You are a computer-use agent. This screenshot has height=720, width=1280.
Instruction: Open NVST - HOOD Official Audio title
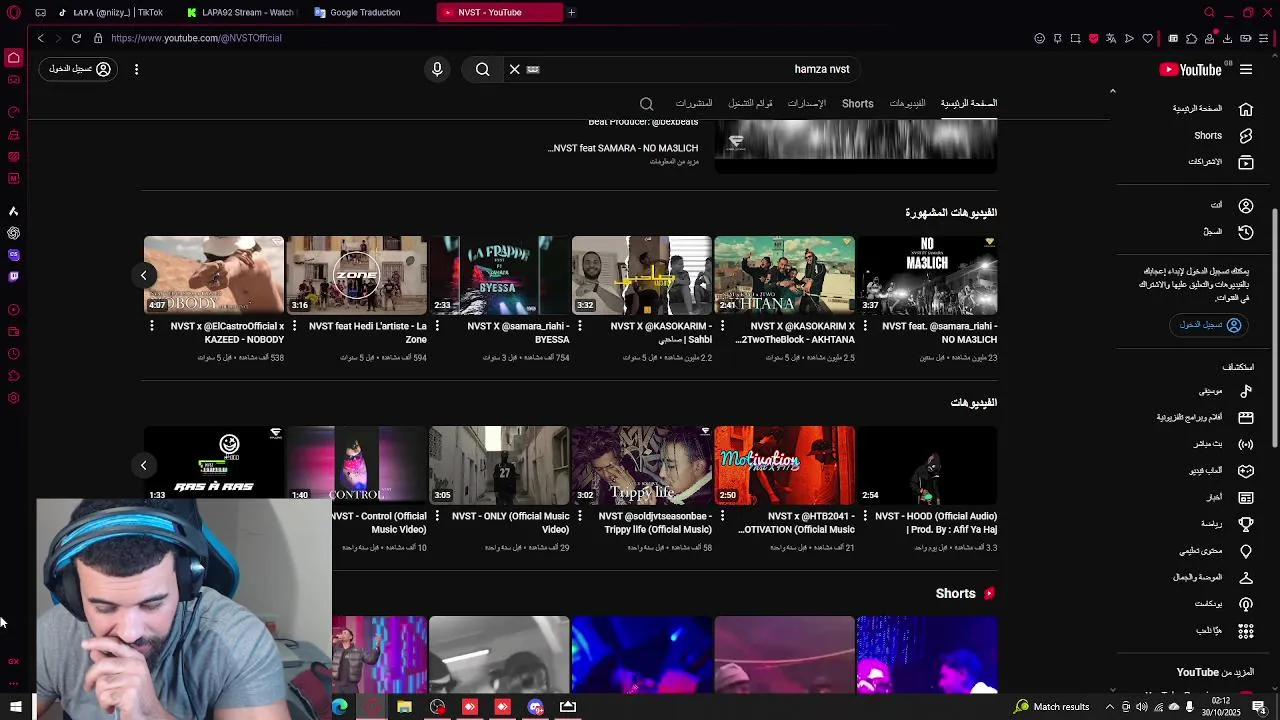coord(936,523)
